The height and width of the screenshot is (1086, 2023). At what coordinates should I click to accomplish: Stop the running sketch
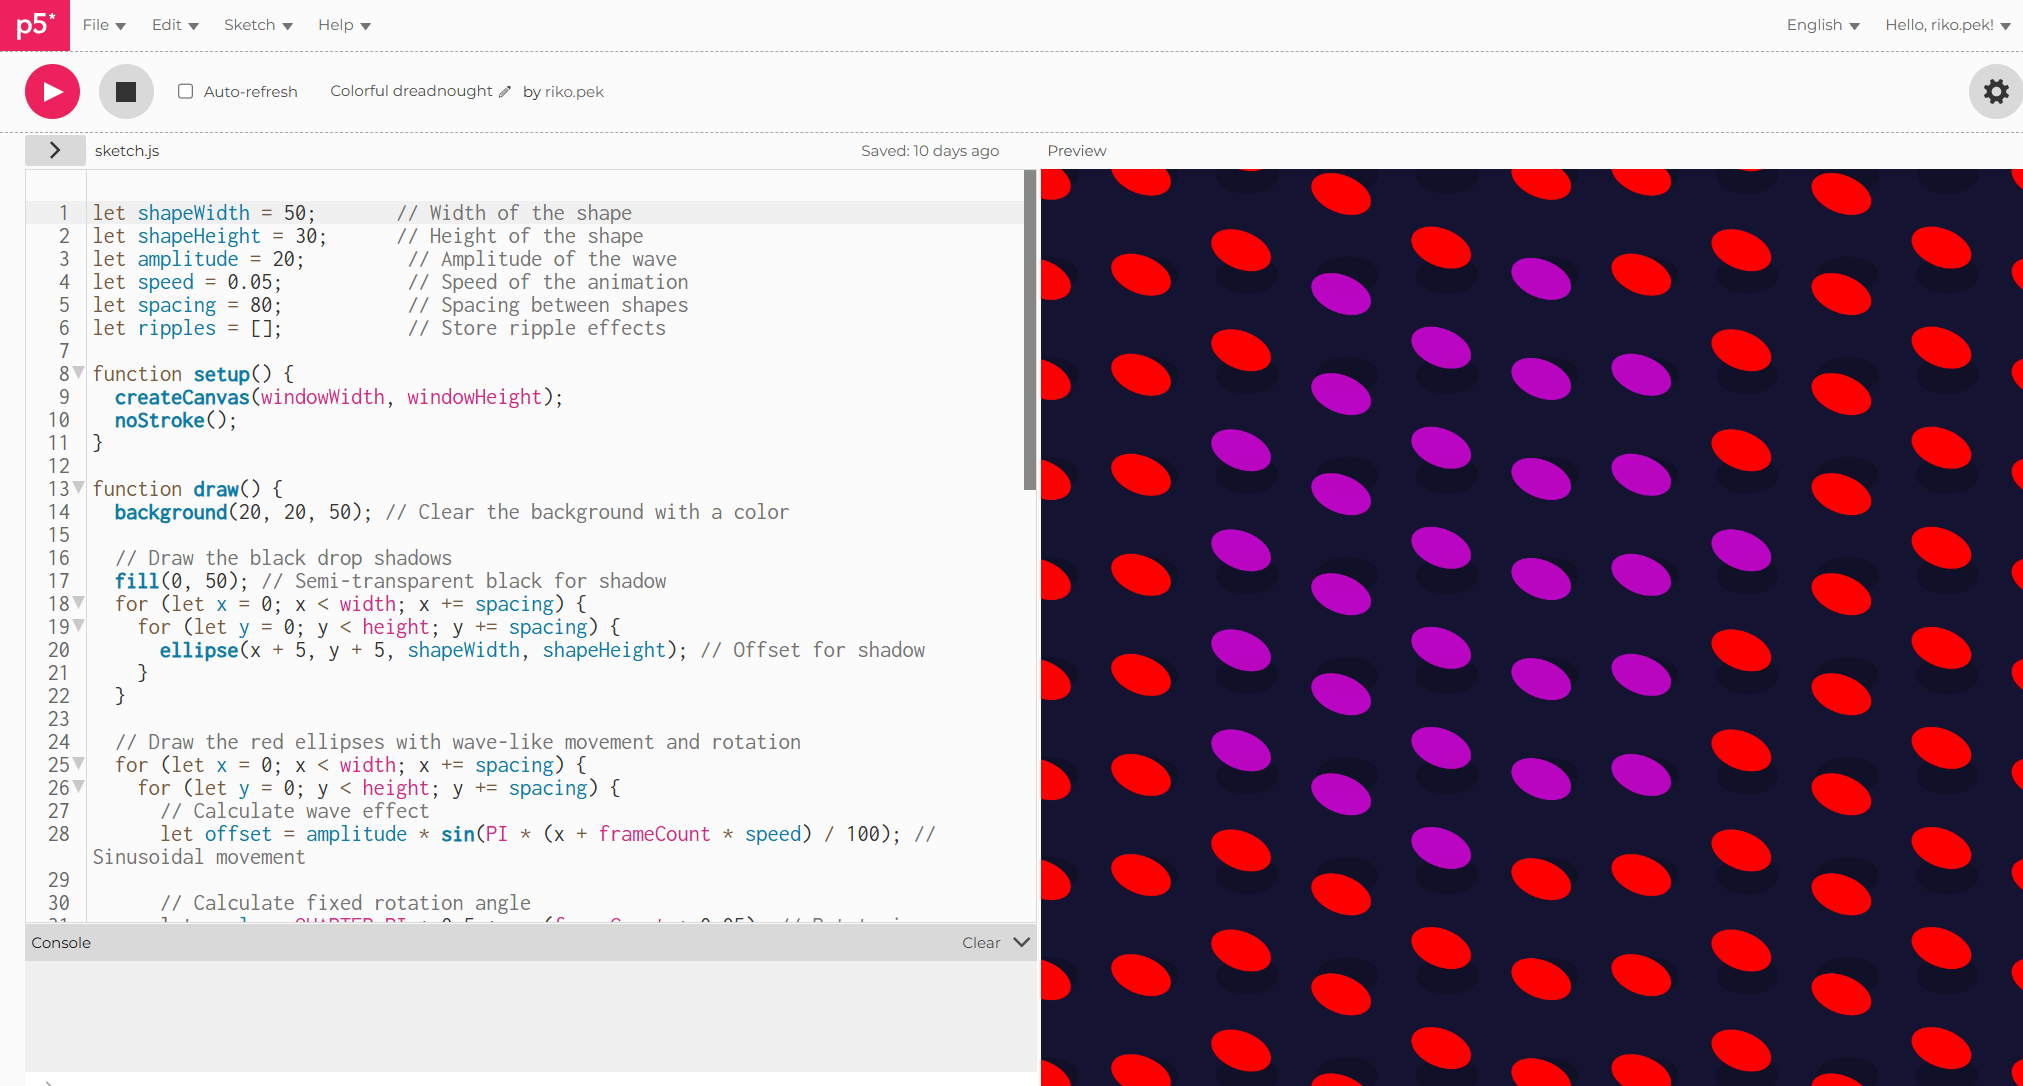126,92
